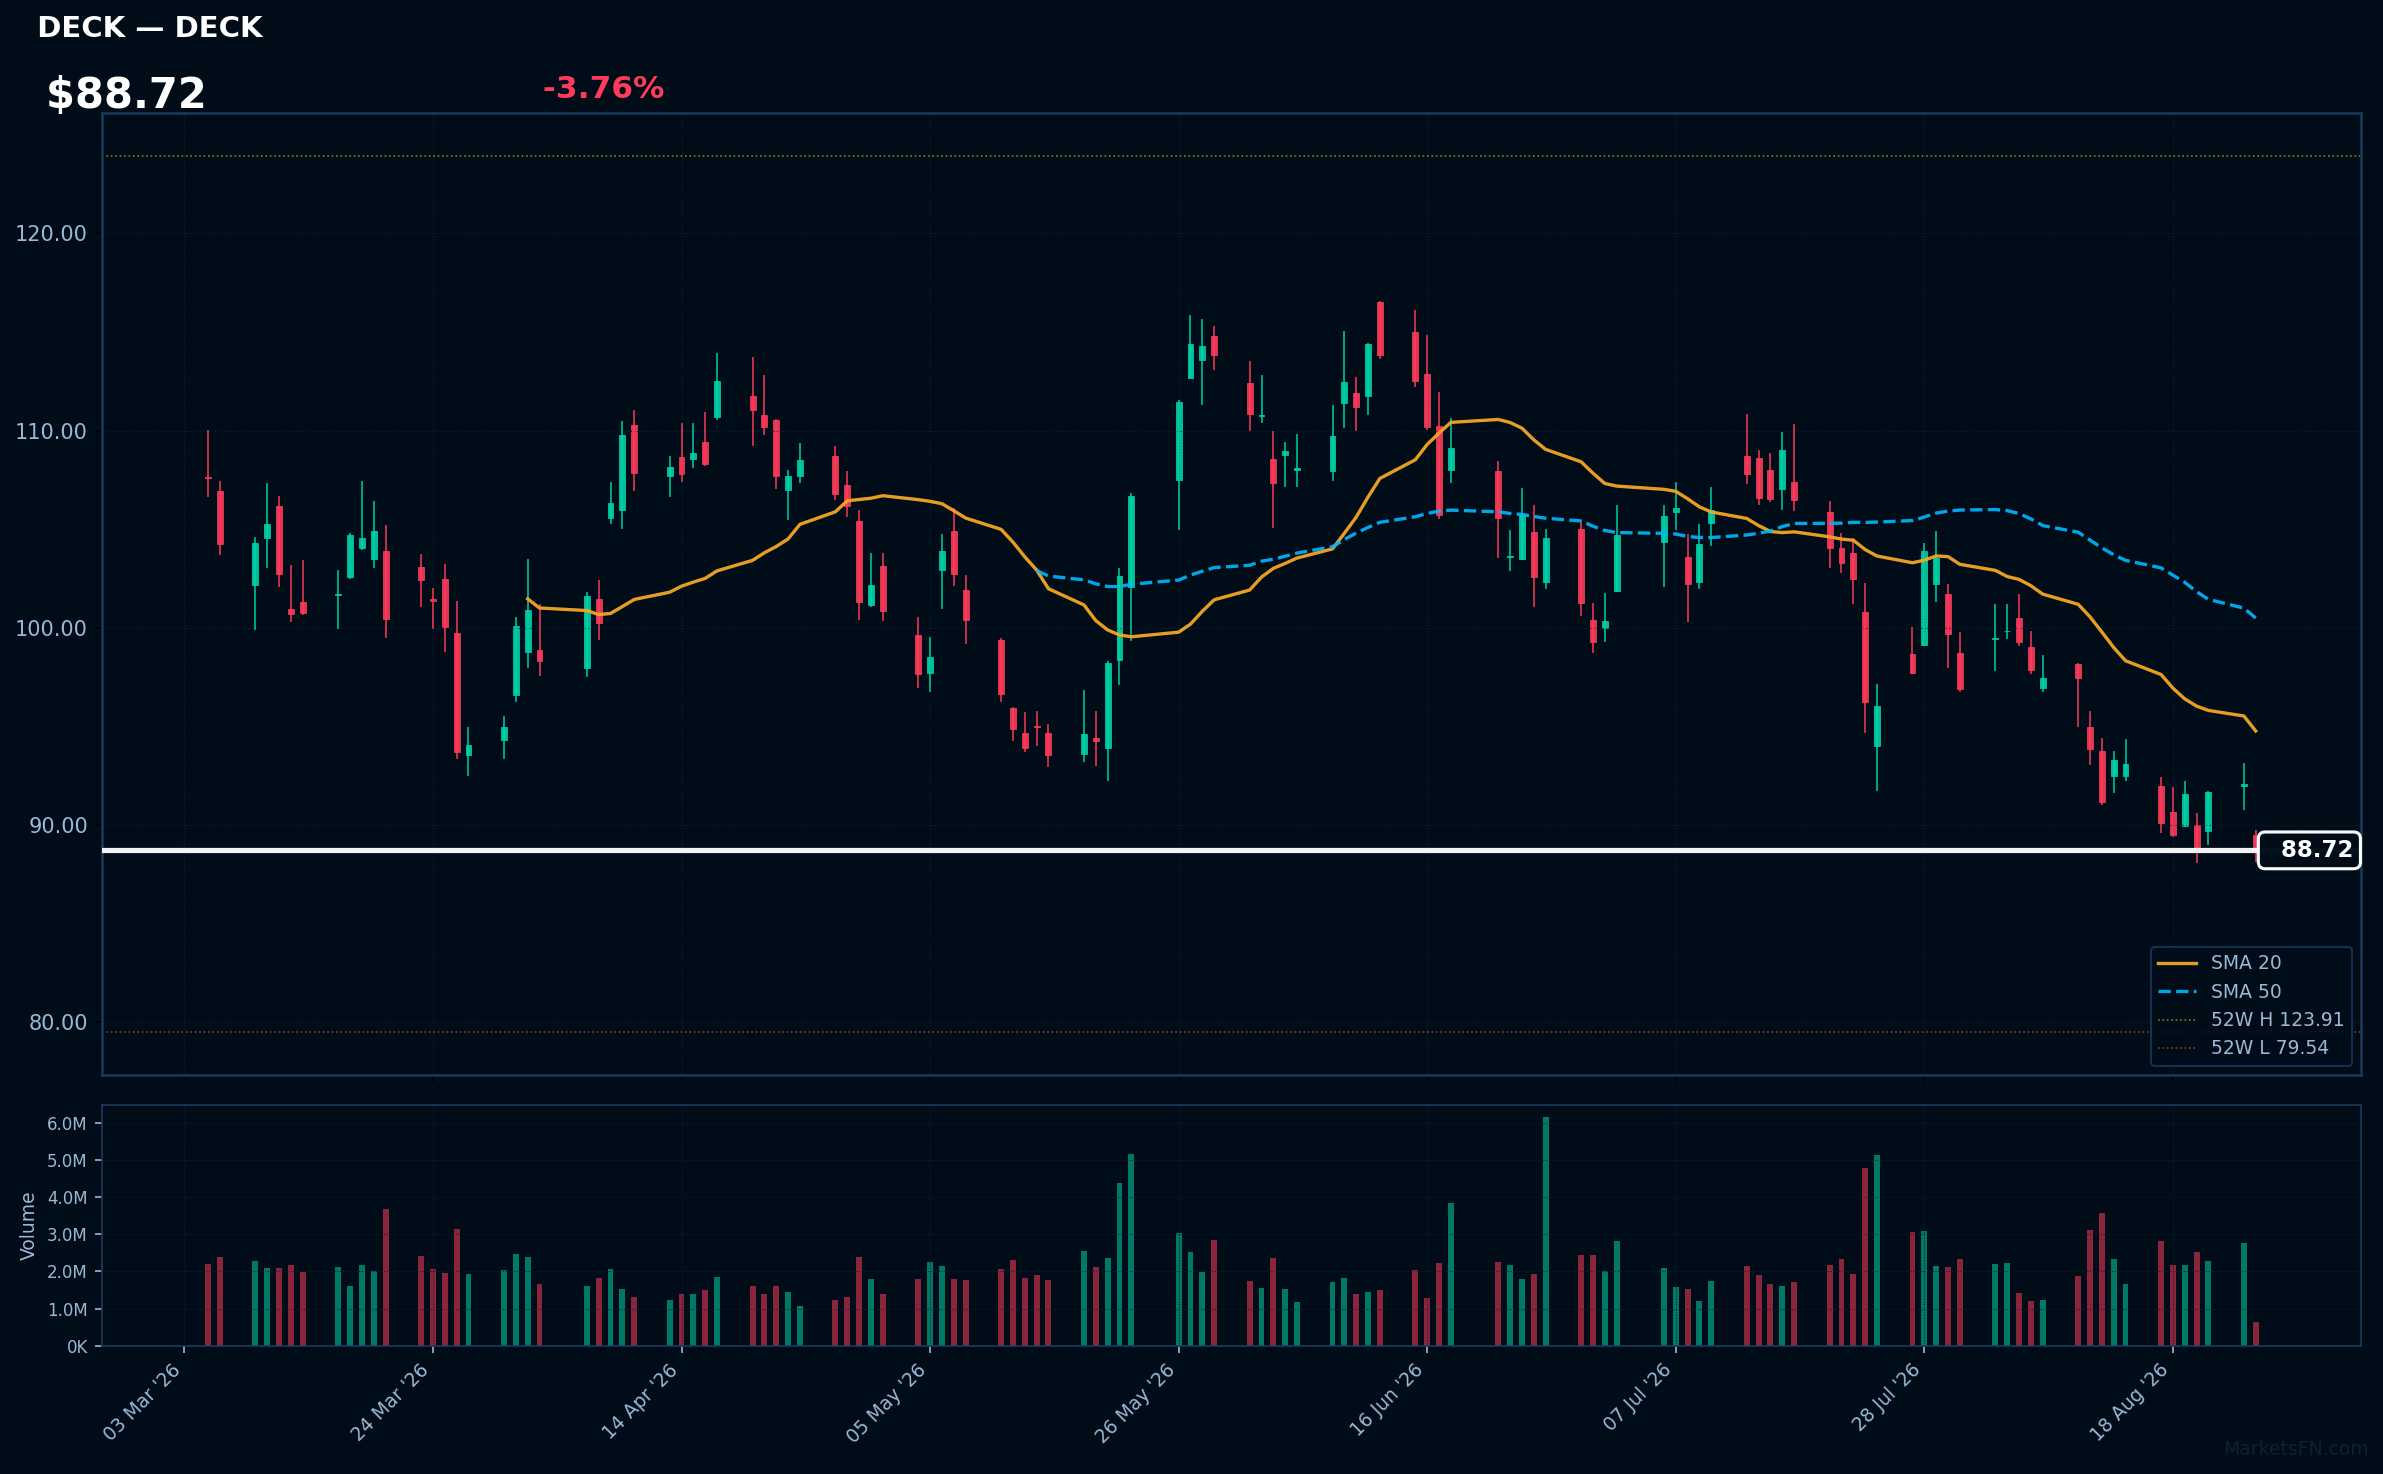Click the 2.0M volume axis label
Image resolution: width=2383 pixels, height=1474 pixels.
[x=67, y=1272]
